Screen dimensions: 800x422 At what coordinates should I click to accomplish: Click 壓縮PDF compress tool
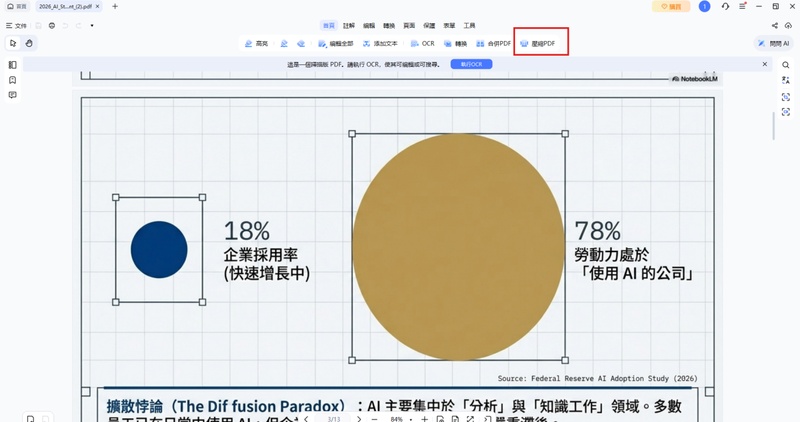pos(538,44)
